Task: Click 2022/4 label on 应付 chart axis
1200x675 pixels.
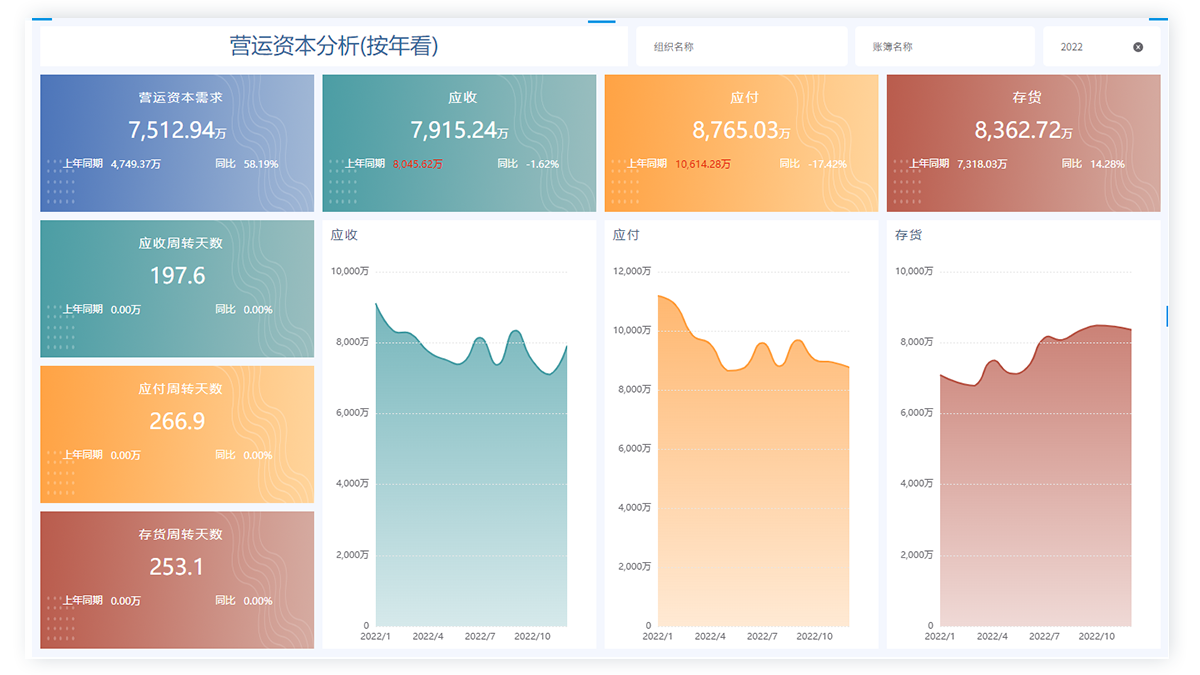Action: pos(710,636)
